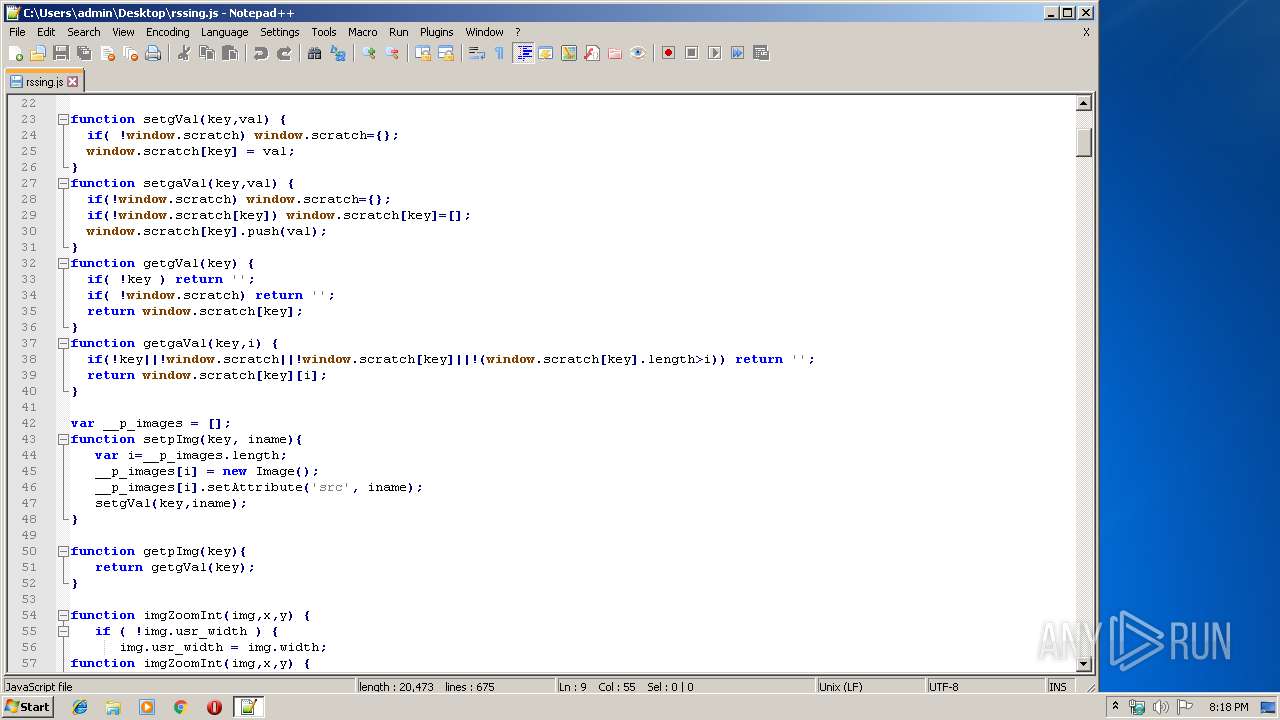Click the vertical scrollbar down arrow
The image size is (1280, 720).
pos(1083,664)
